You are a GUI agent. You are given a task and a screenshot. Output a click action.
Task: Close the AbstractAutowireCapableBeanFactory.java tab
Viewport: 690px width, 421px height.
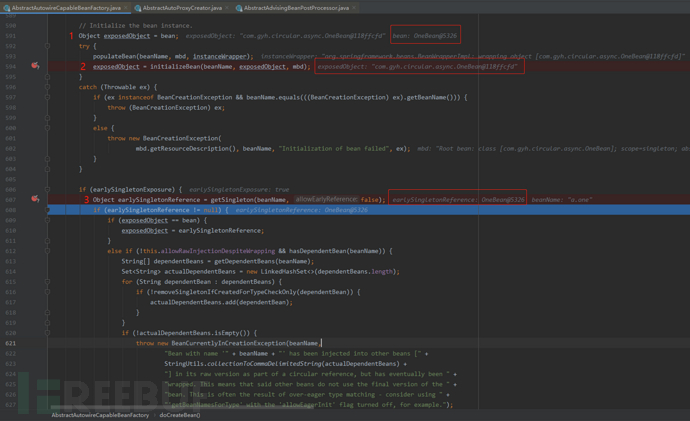(x=126, y=7)
